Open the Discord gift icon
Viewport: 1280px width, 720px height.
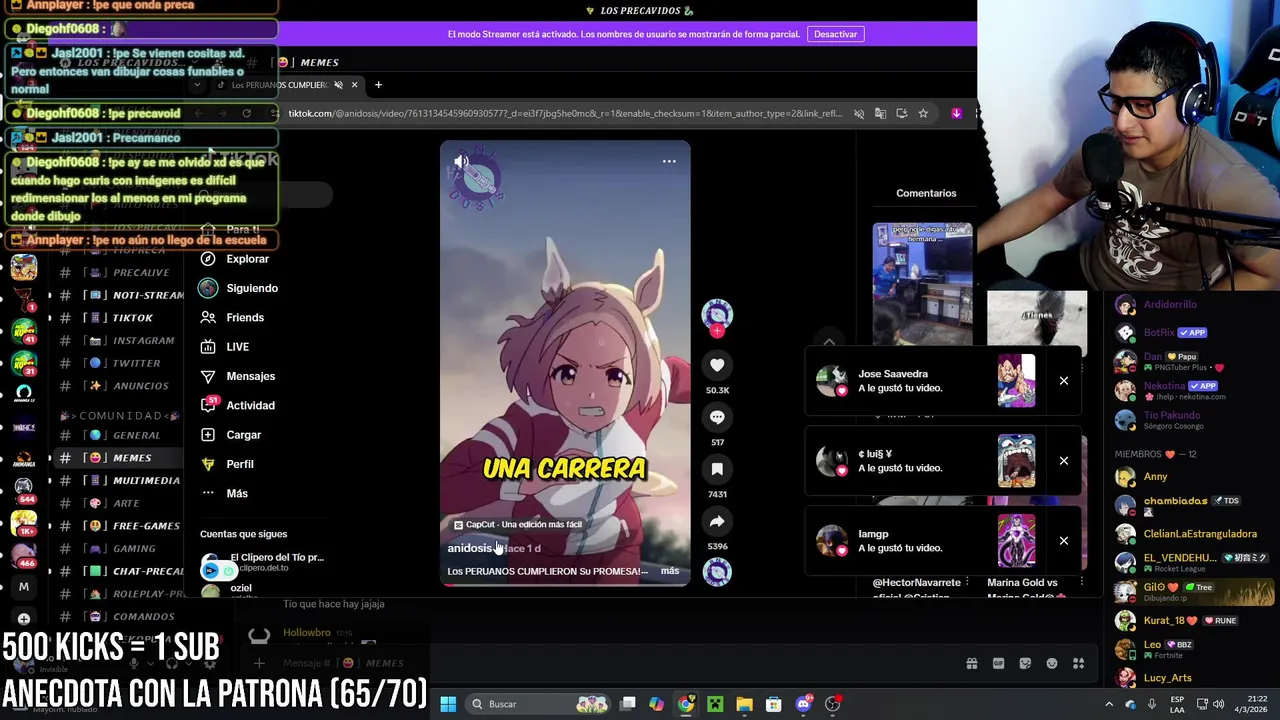click(971, 663)
